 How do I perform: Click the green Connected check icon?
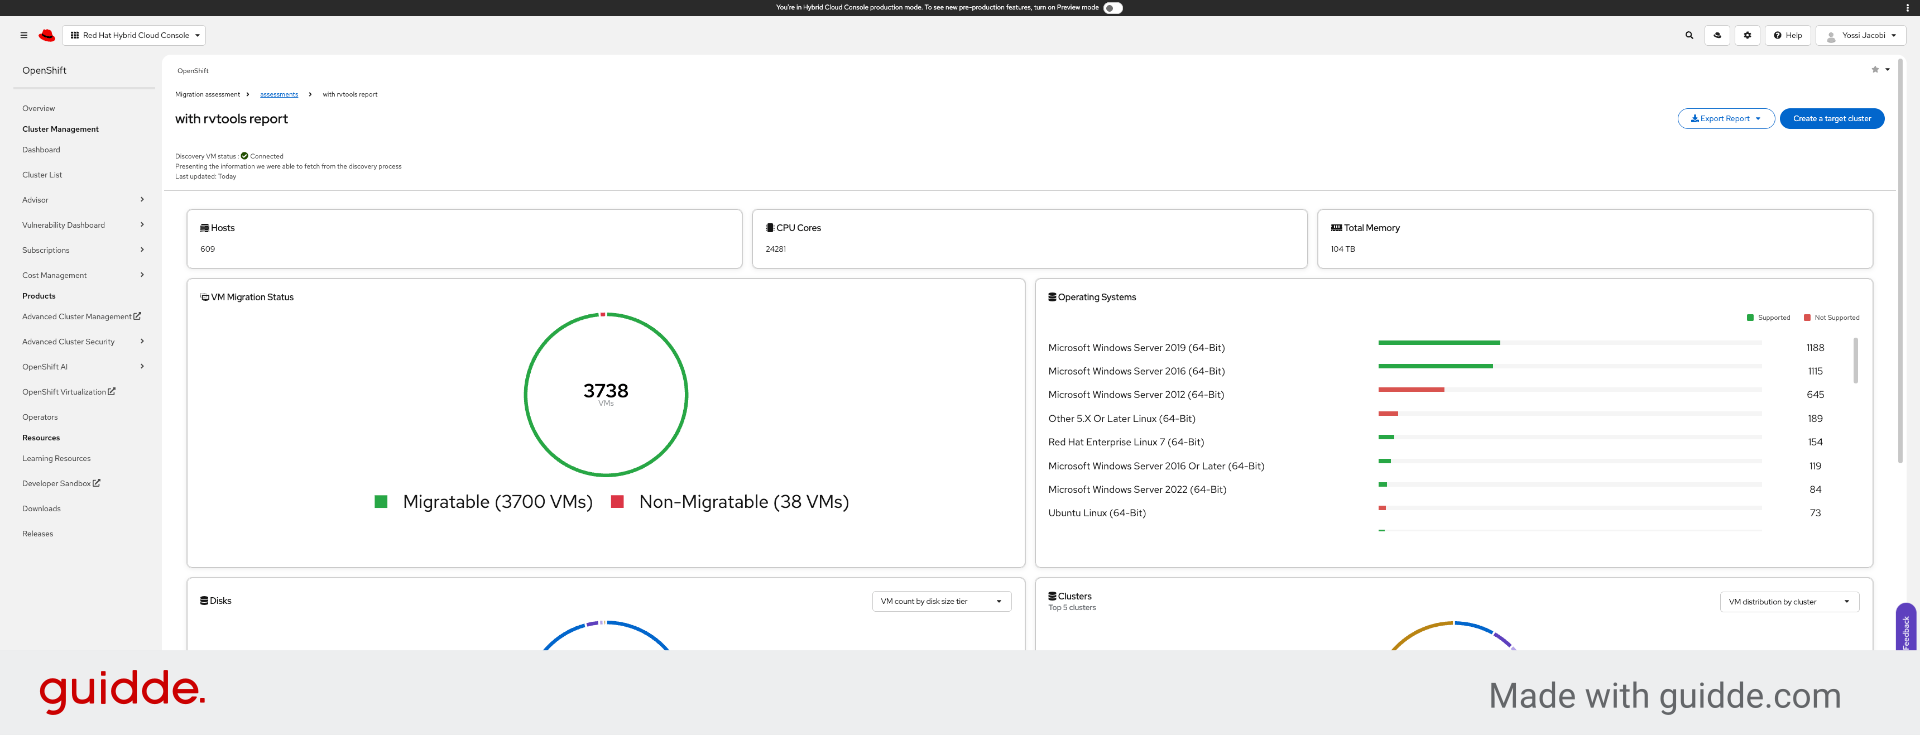244,156
